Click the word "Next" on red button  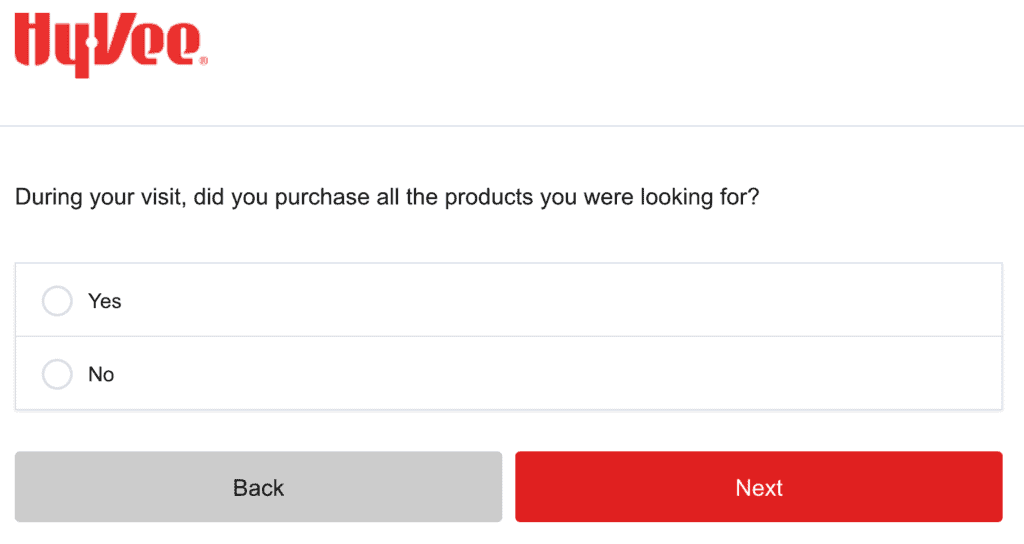759,488
